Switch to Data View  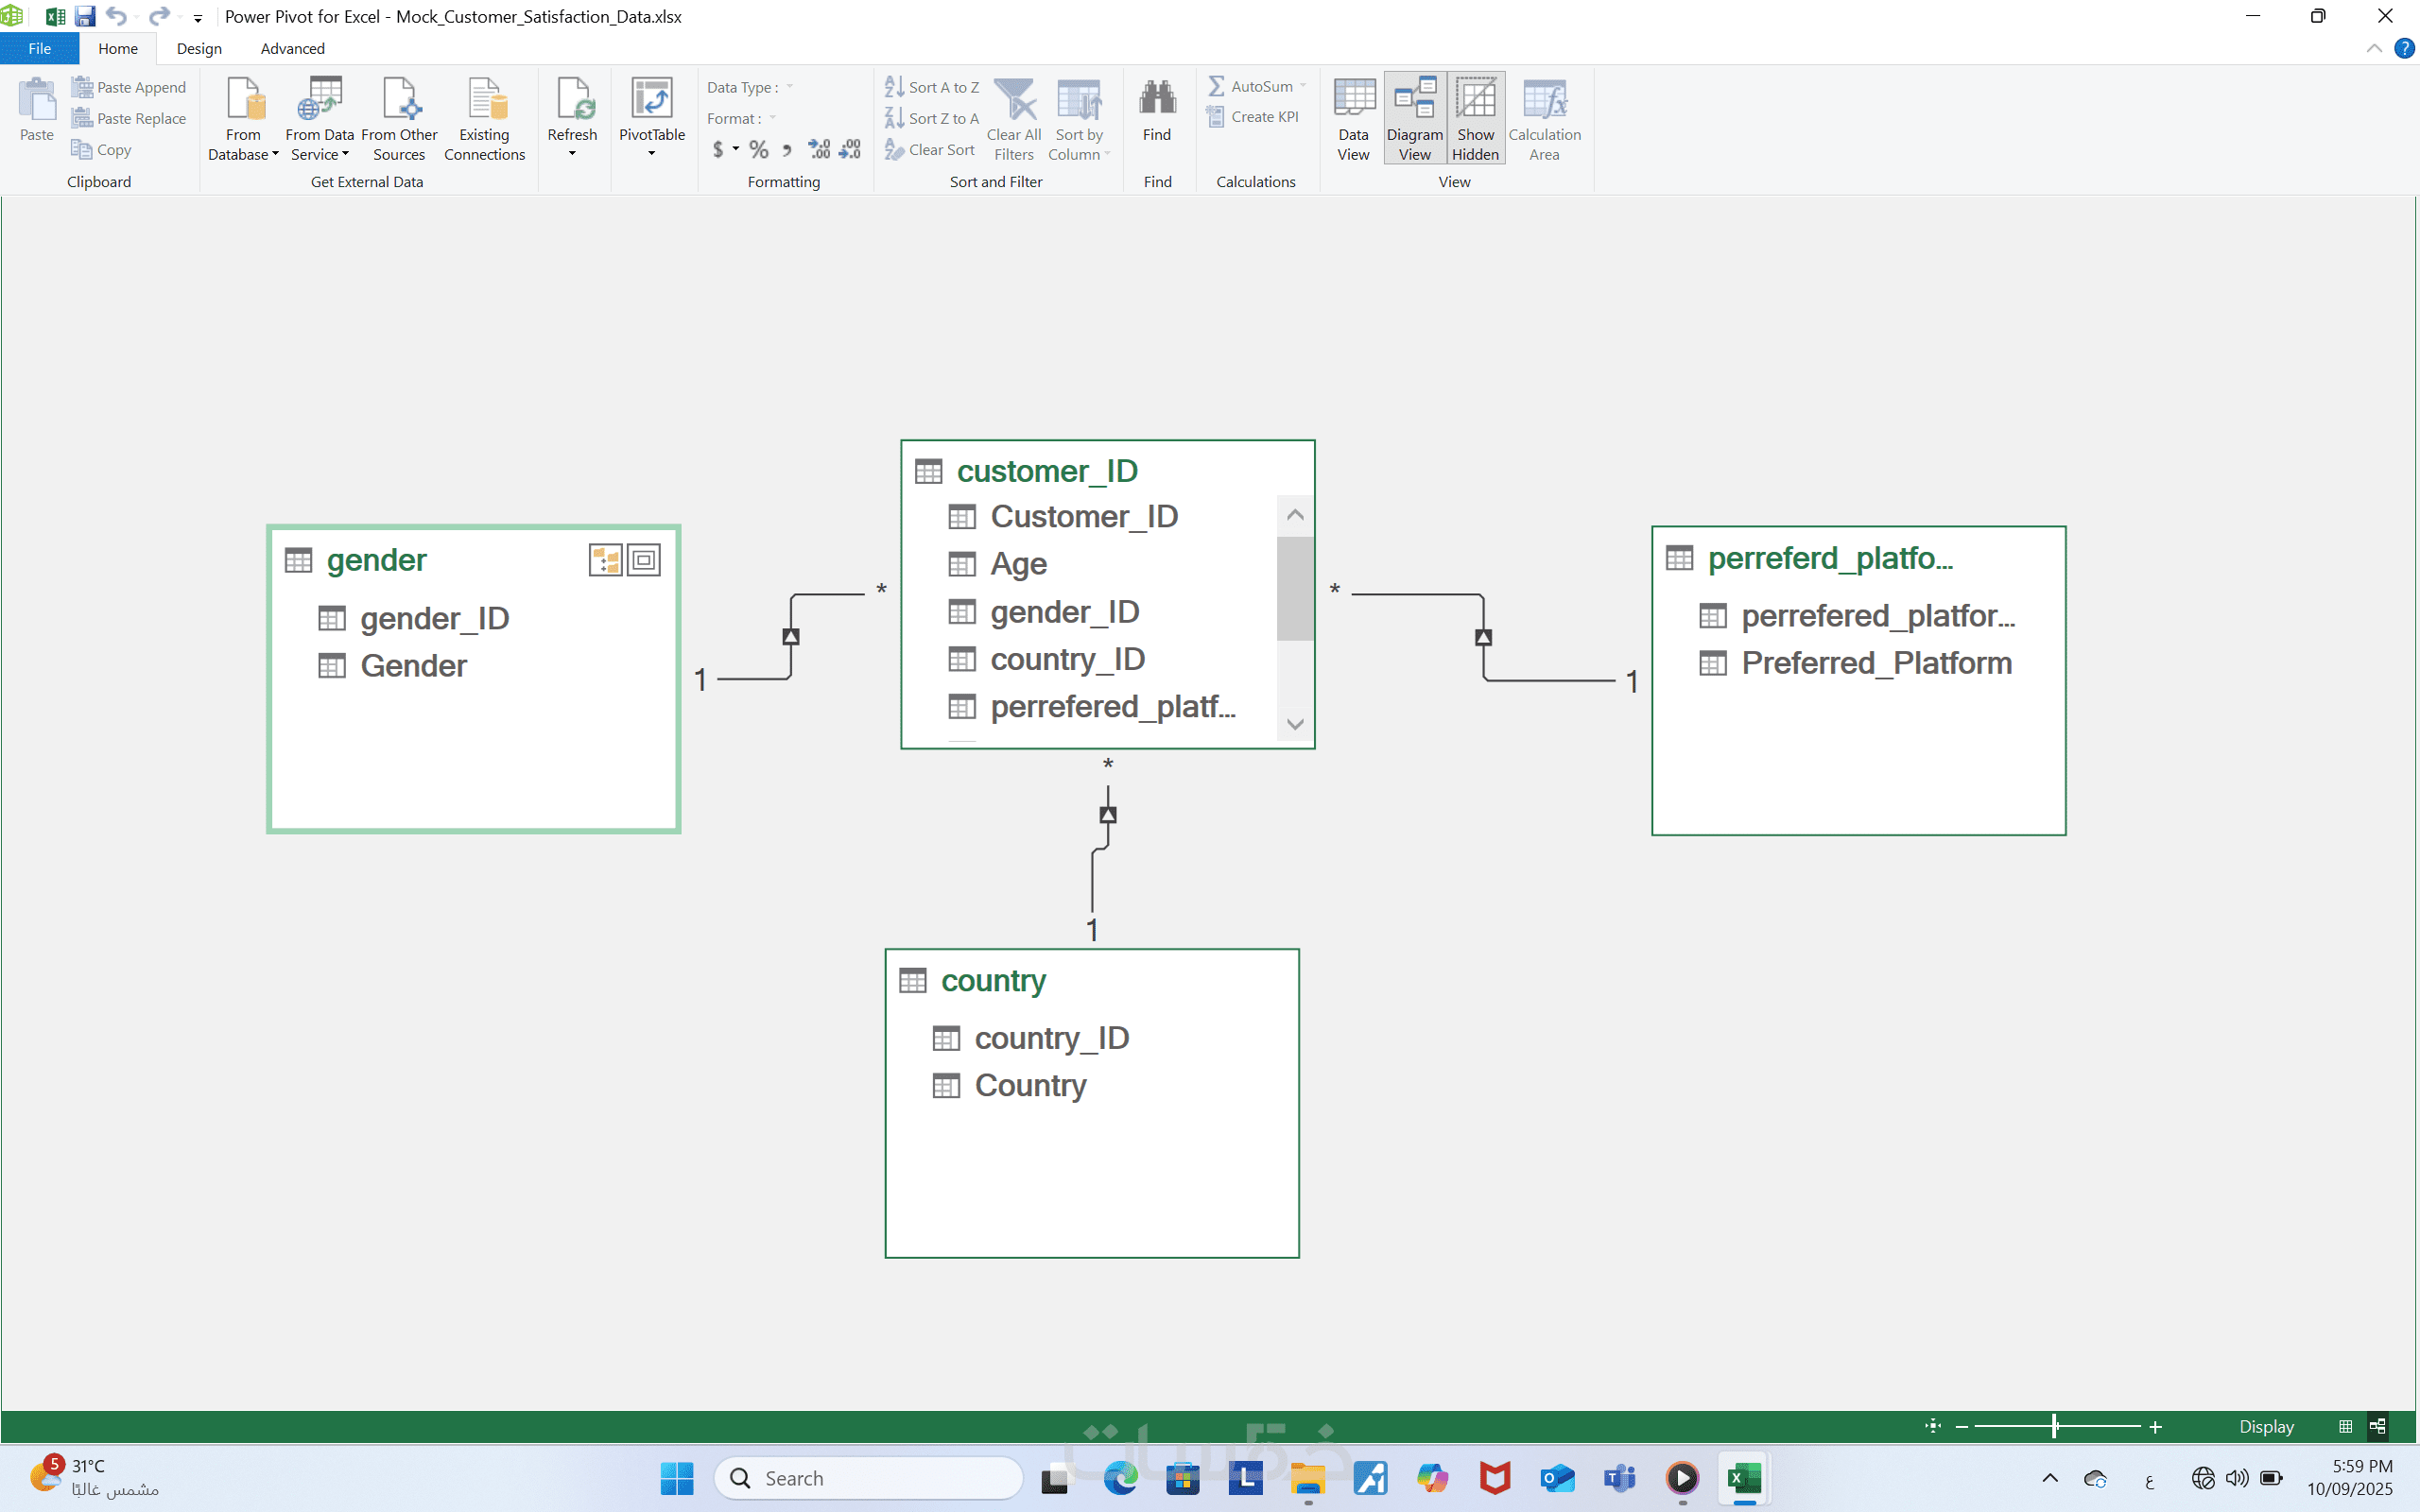click(x=1353, y=118)
